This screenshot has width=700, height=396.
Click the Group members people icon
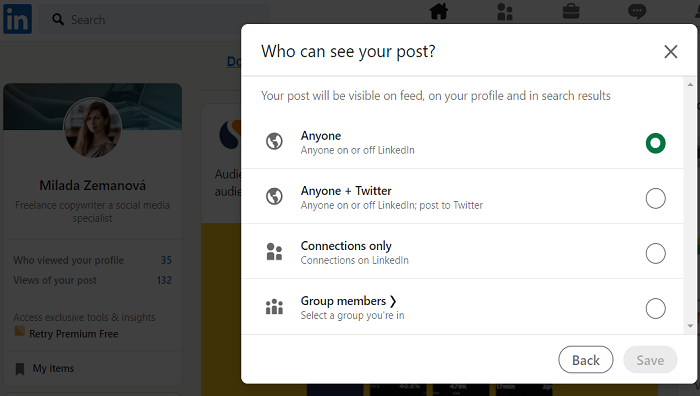click(x=274, y=307)
